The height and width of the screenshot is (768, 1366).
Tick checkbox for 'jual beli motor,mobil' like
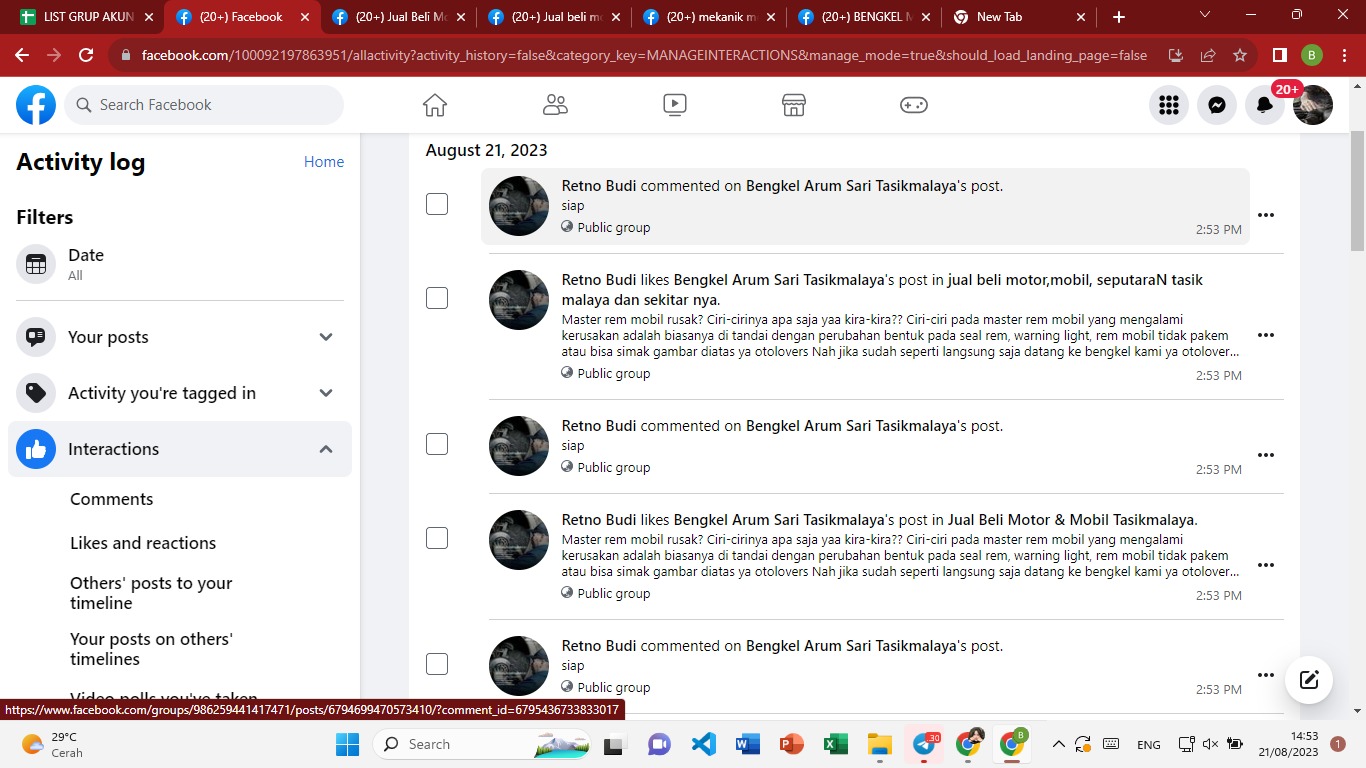pyautogui.click(x=437, y=298)
